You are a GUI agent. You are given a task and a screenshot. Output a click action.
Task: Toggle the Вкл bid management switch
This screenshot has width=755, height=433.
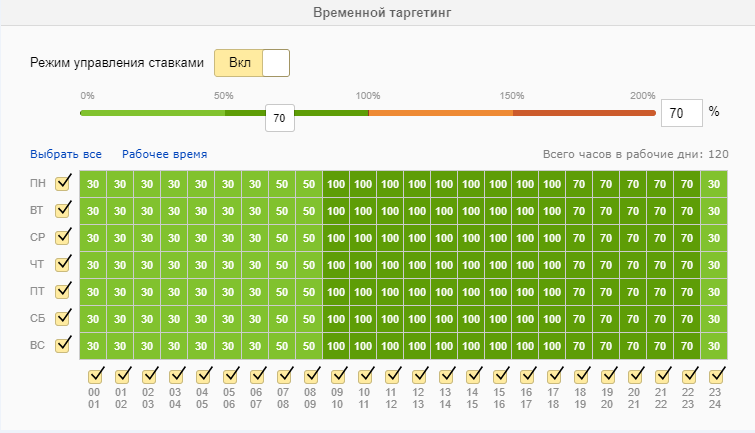252,63
